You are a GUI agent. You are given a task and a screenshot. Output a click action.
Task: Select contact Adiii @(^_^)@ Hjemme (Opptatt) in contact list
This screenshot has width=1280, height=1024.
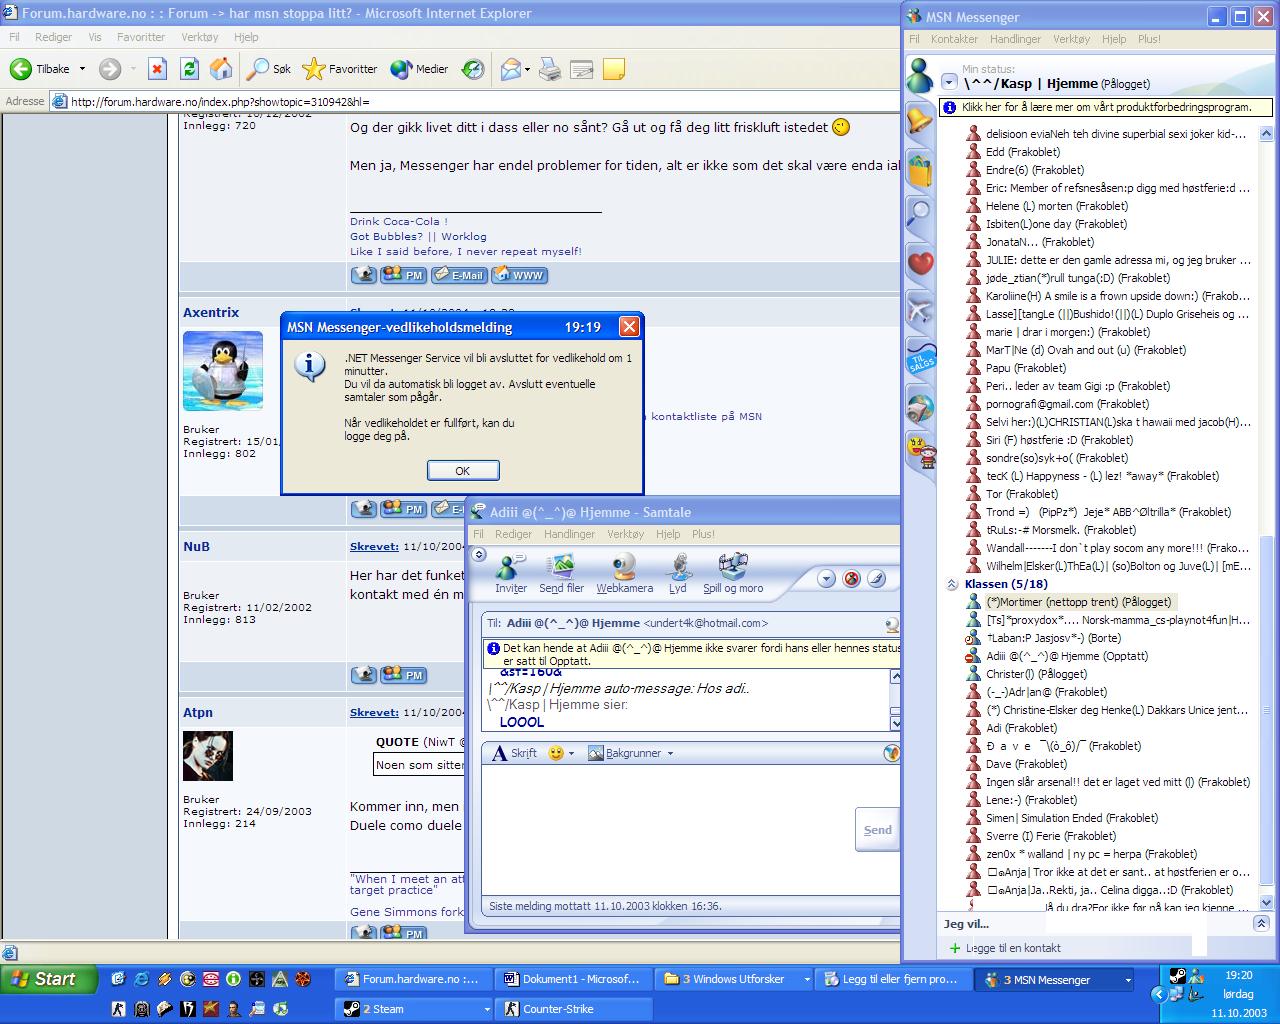(1056, 656)
